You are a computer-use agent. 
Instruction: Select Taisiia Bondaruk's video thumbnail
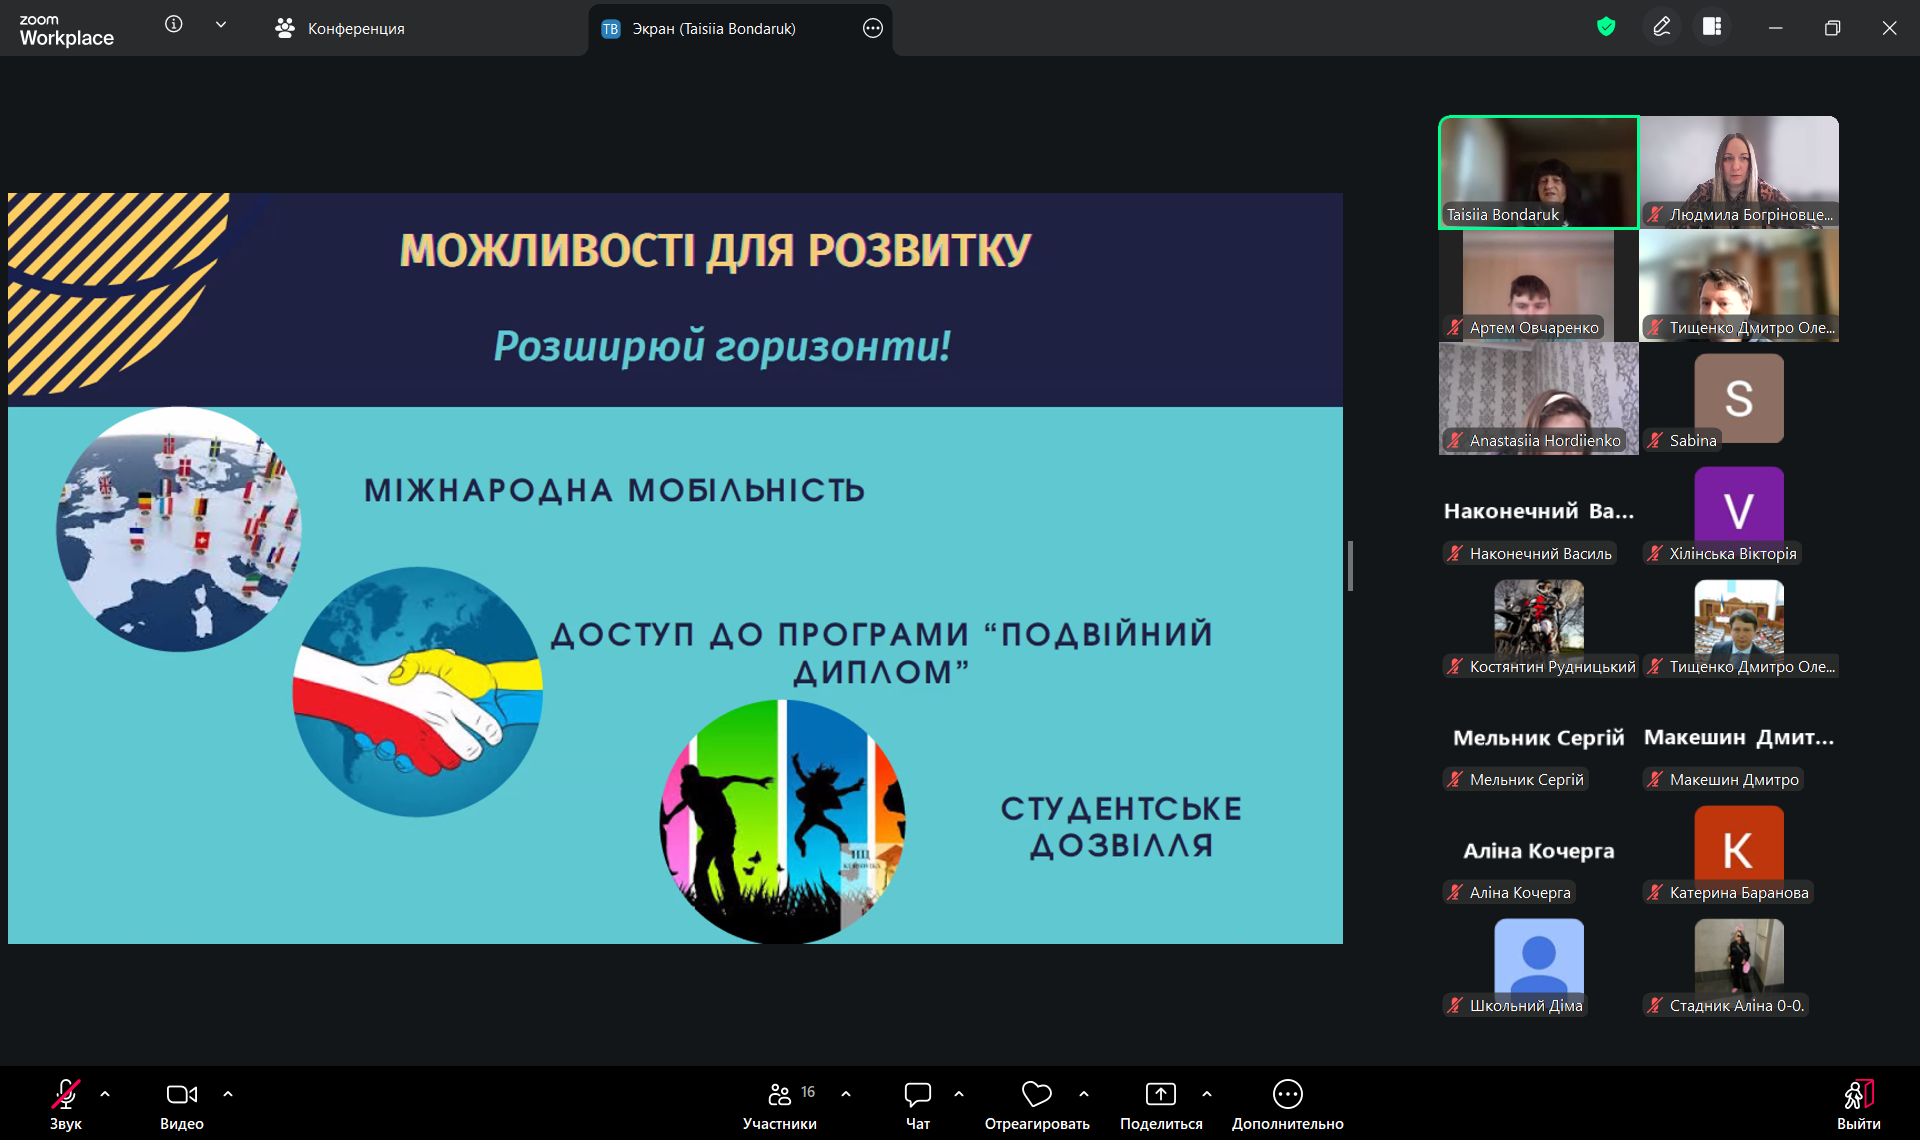click(x=1538, y=172)
